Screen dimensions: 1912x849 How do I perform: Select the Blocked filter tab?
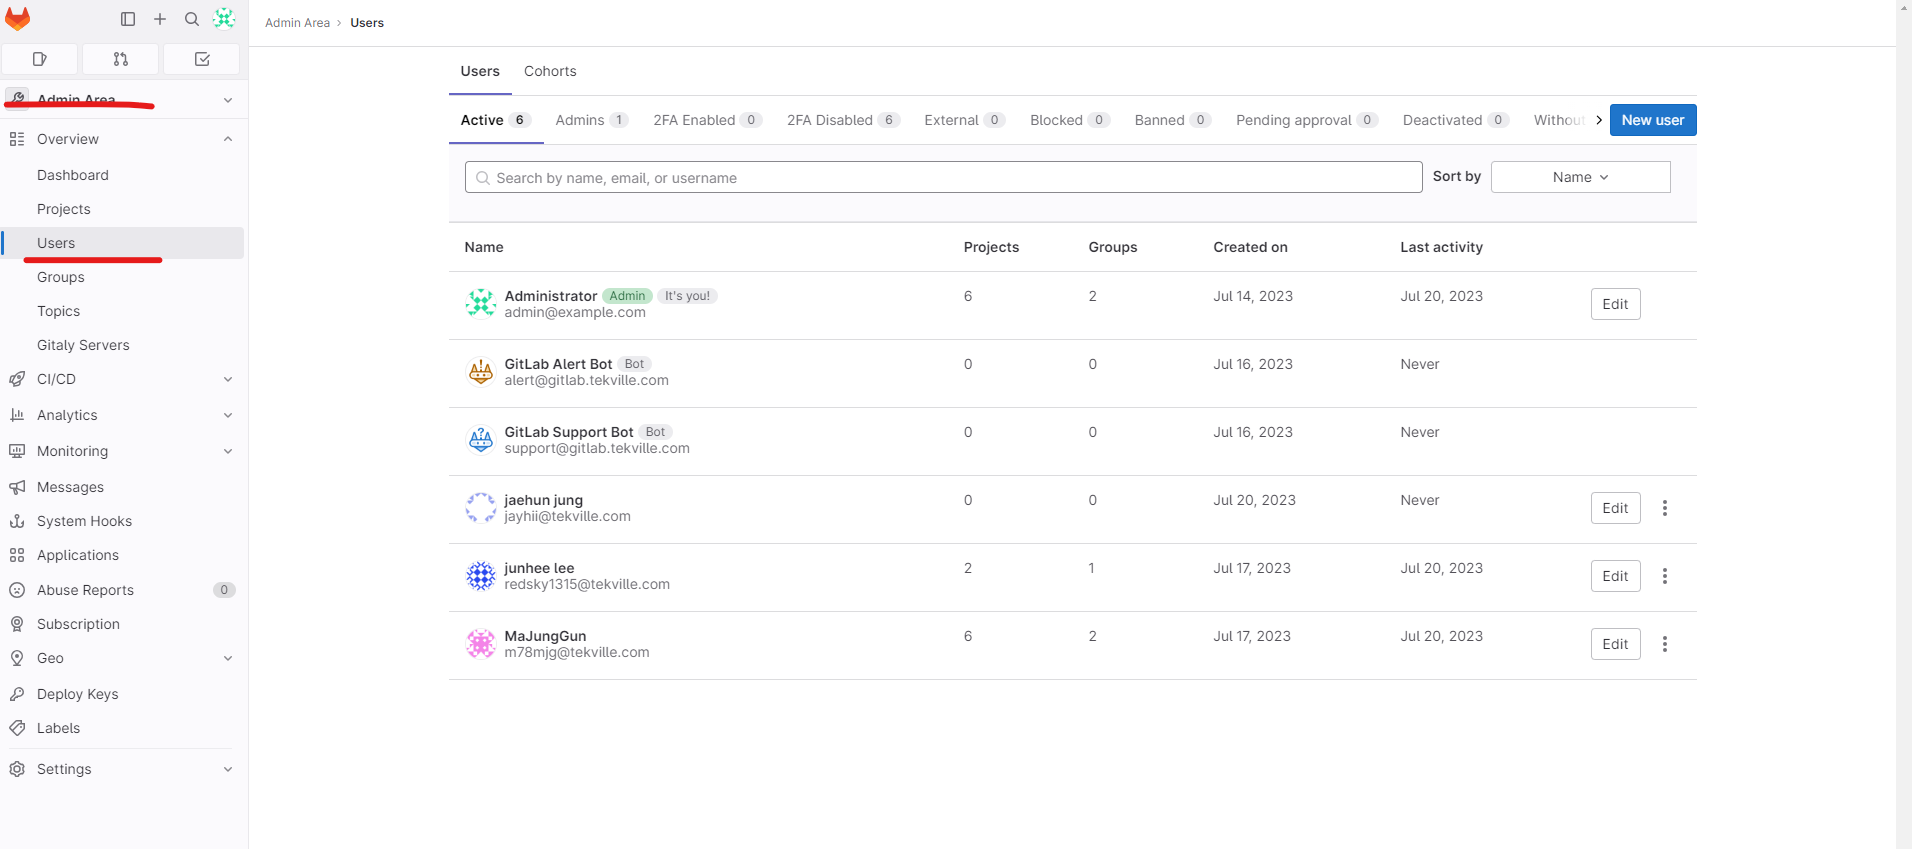pos(1070,120)
